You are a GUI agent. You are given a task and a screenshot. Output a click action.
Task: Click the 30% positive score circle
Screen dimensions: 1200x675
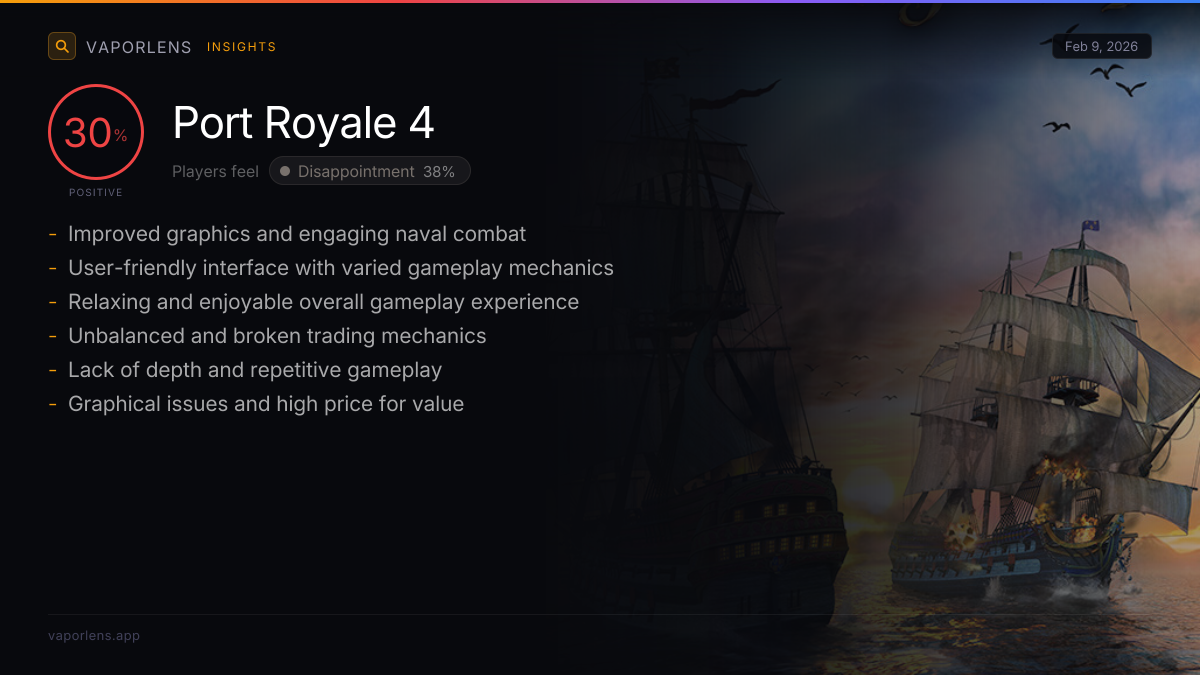96,132
